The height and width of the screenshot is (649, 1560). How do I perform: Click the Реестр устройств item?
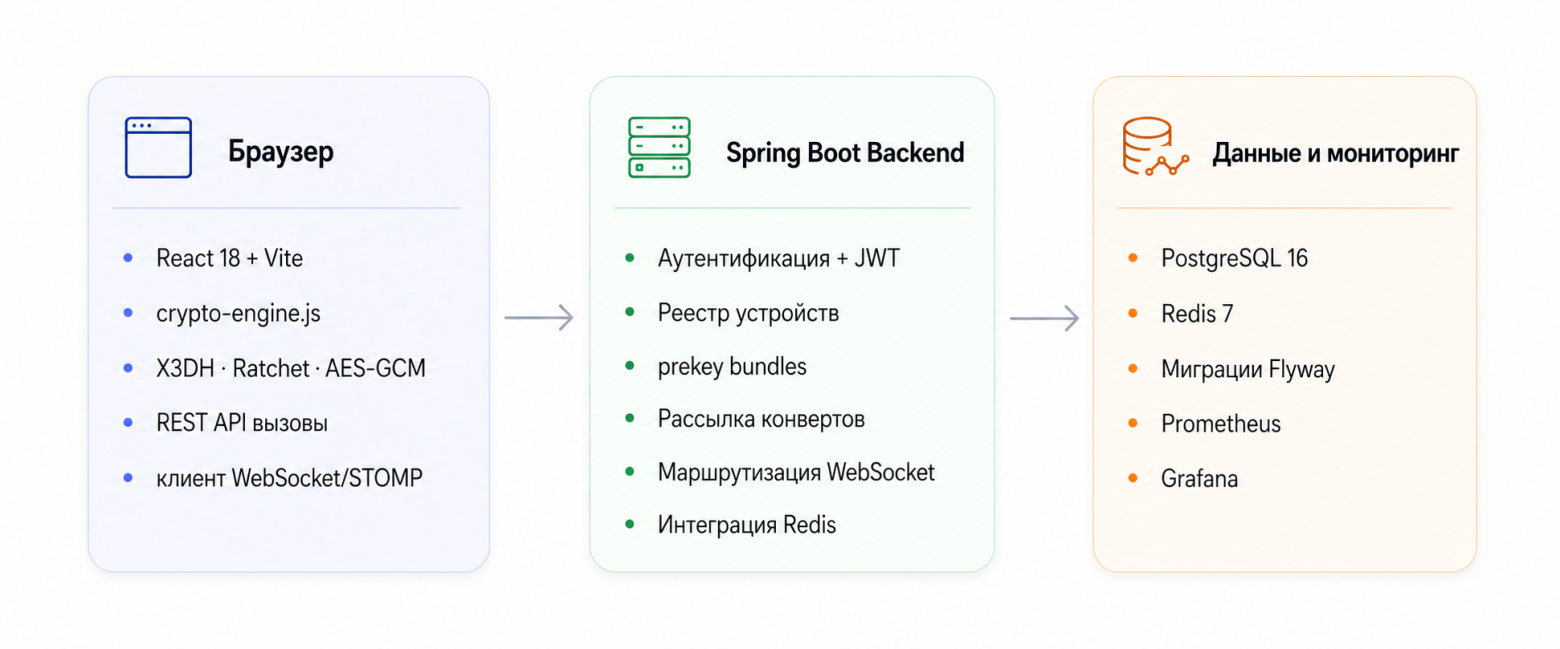tap(748, 313)
